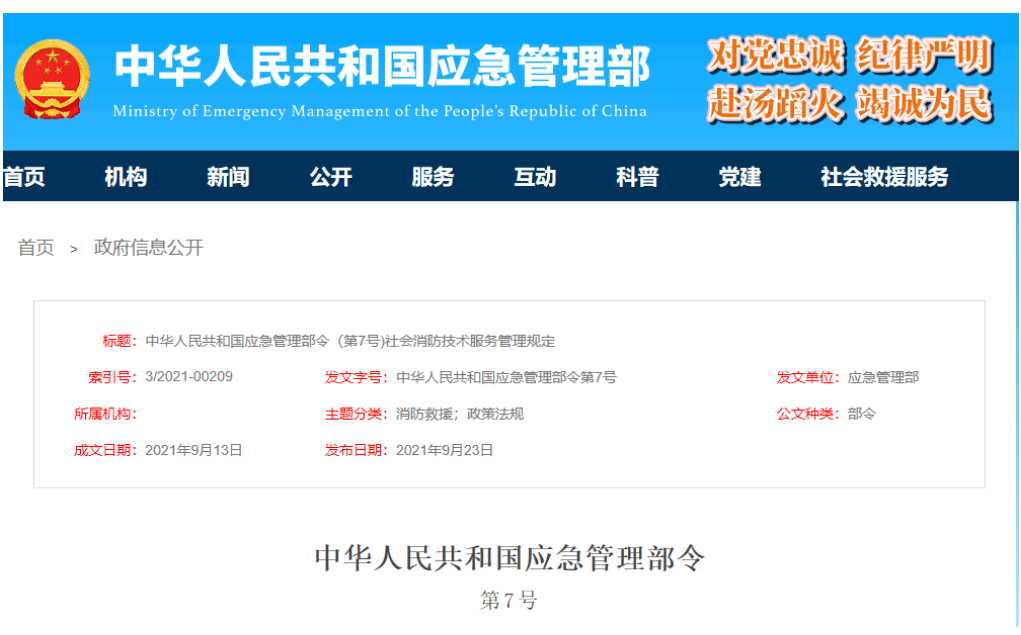Open the 互动 (Interaction) navigation item
Image resolution: width=1021 pixels, height=635 pixels.
(533, 177)
